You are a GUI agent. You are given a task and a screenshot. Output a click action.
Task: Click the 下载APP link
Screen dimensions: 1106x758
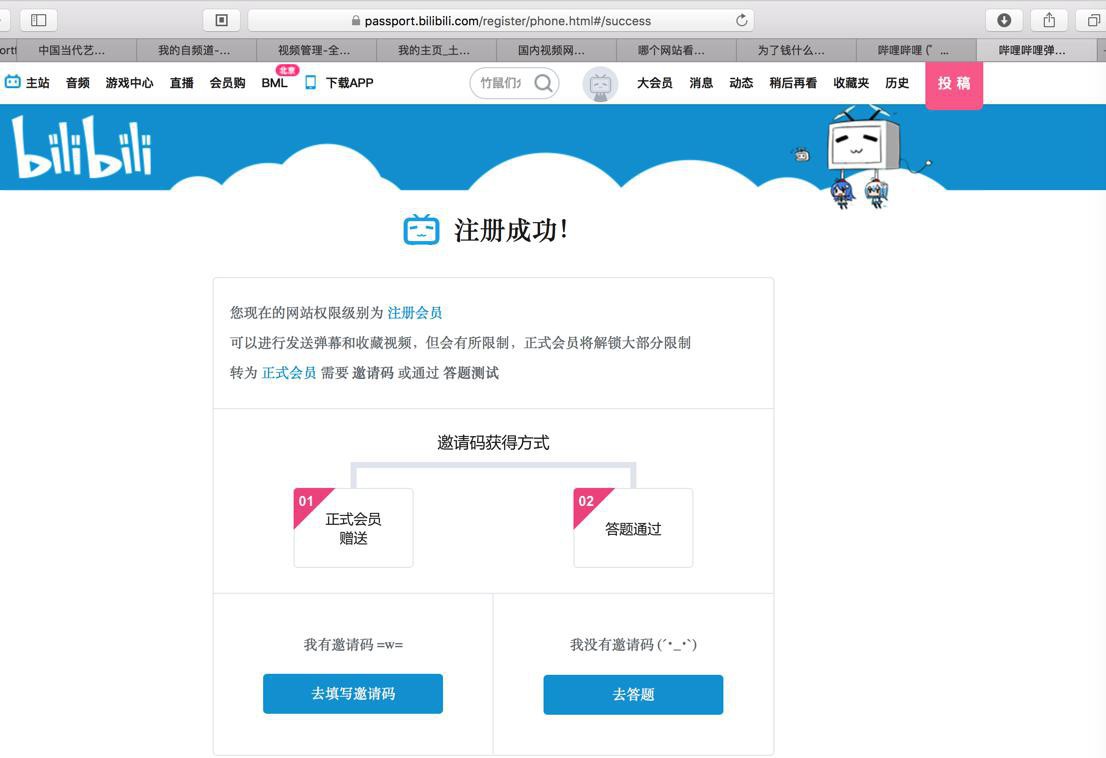coord(349,82)
